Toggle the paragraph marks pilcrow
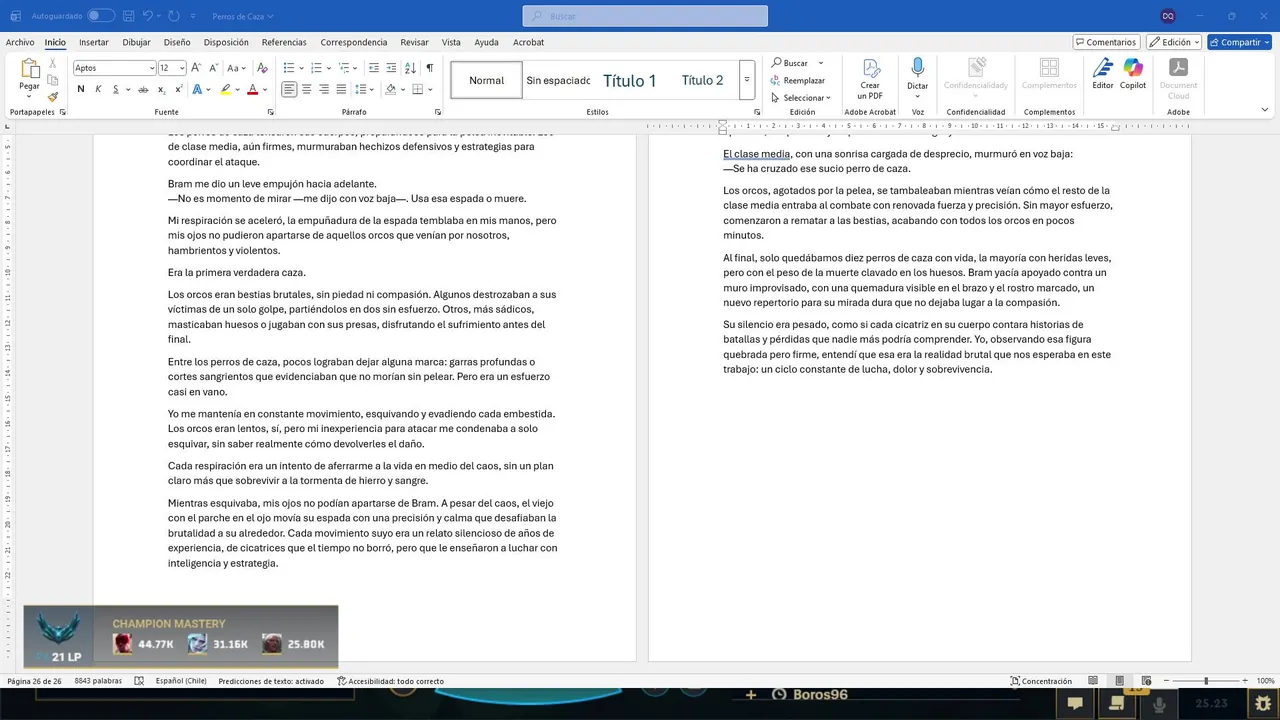The height and width of the screenshot is (720, 1280). tap(429, 68)
